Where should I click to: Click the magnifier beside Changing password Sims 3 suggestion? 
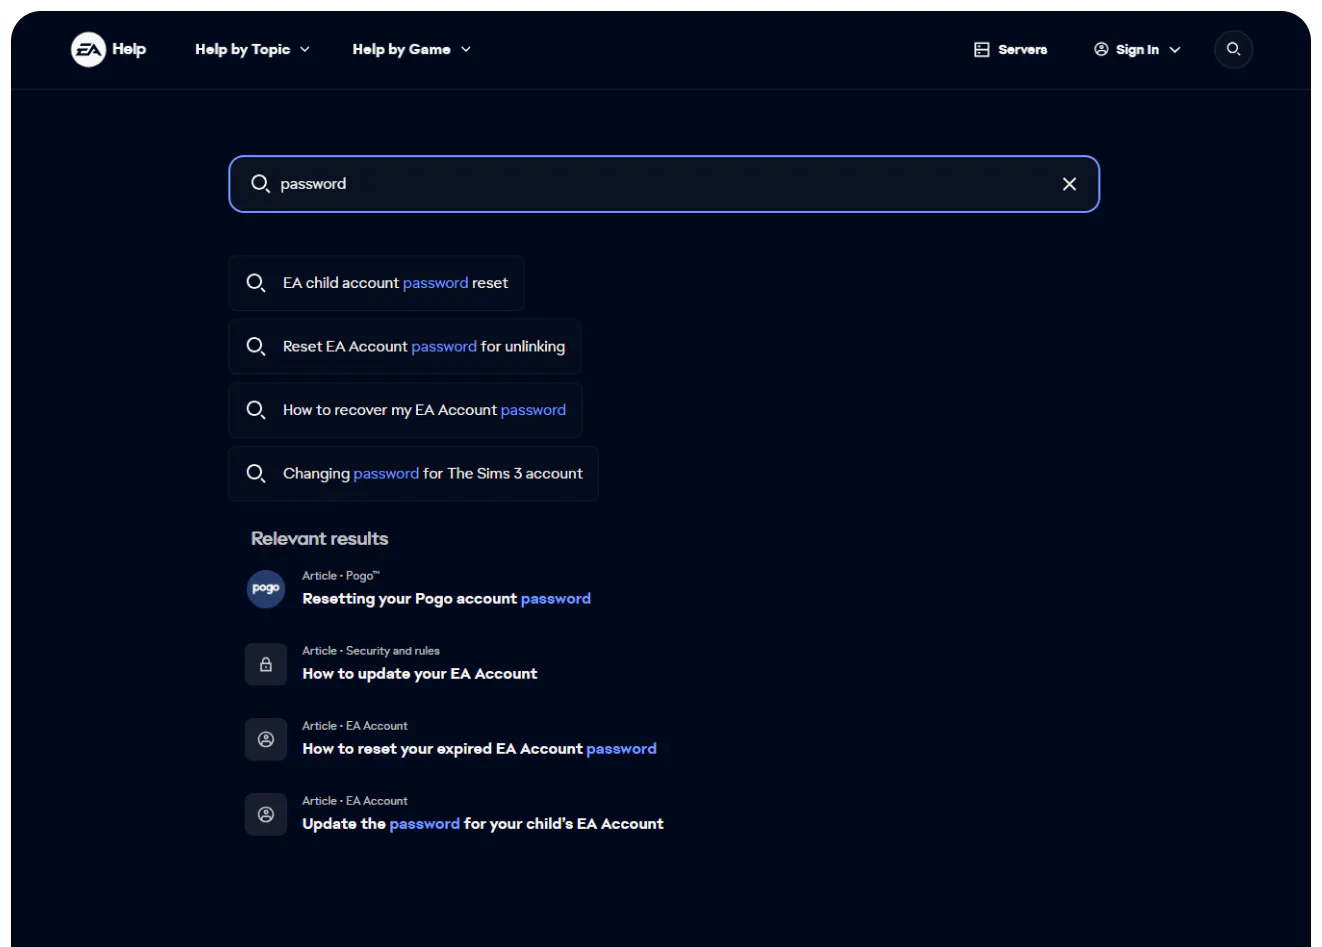pos(256,473)
